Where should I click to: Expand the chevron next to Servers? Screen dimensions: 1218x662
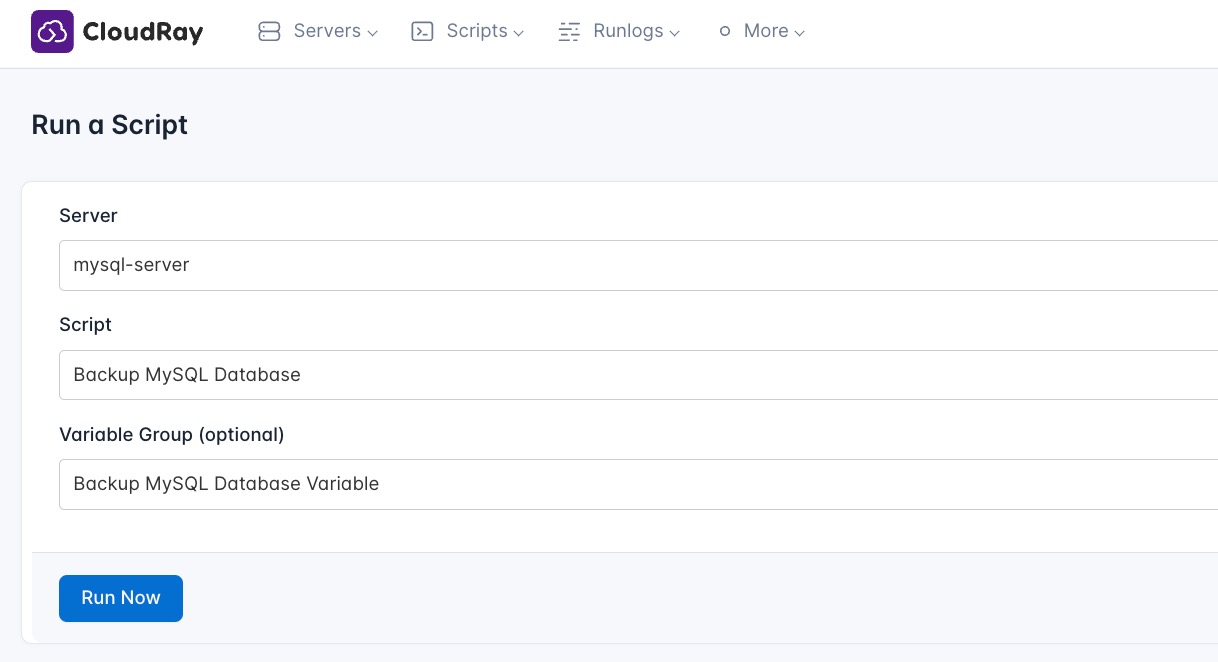pyautogui.click(x=372, y=33)
